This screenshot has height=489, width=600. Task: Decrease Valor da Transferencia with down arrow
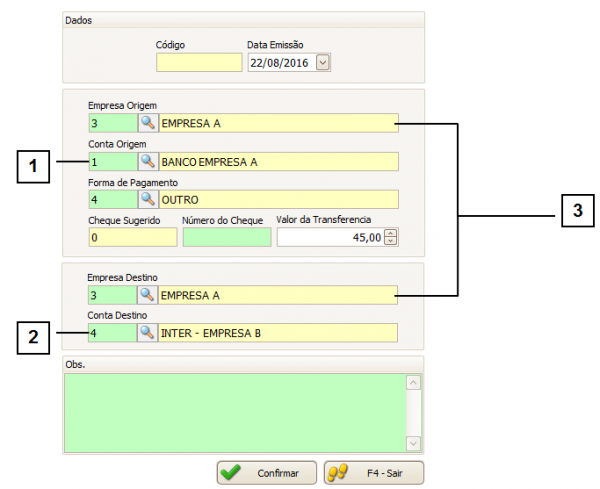coord(390,241)
